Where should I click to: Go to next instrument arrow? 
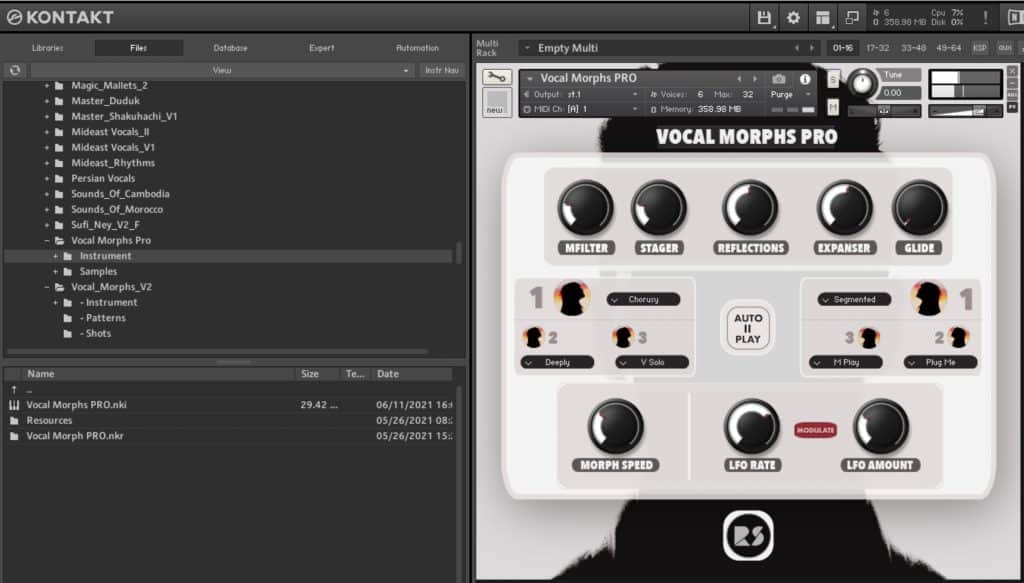point(755,78)
